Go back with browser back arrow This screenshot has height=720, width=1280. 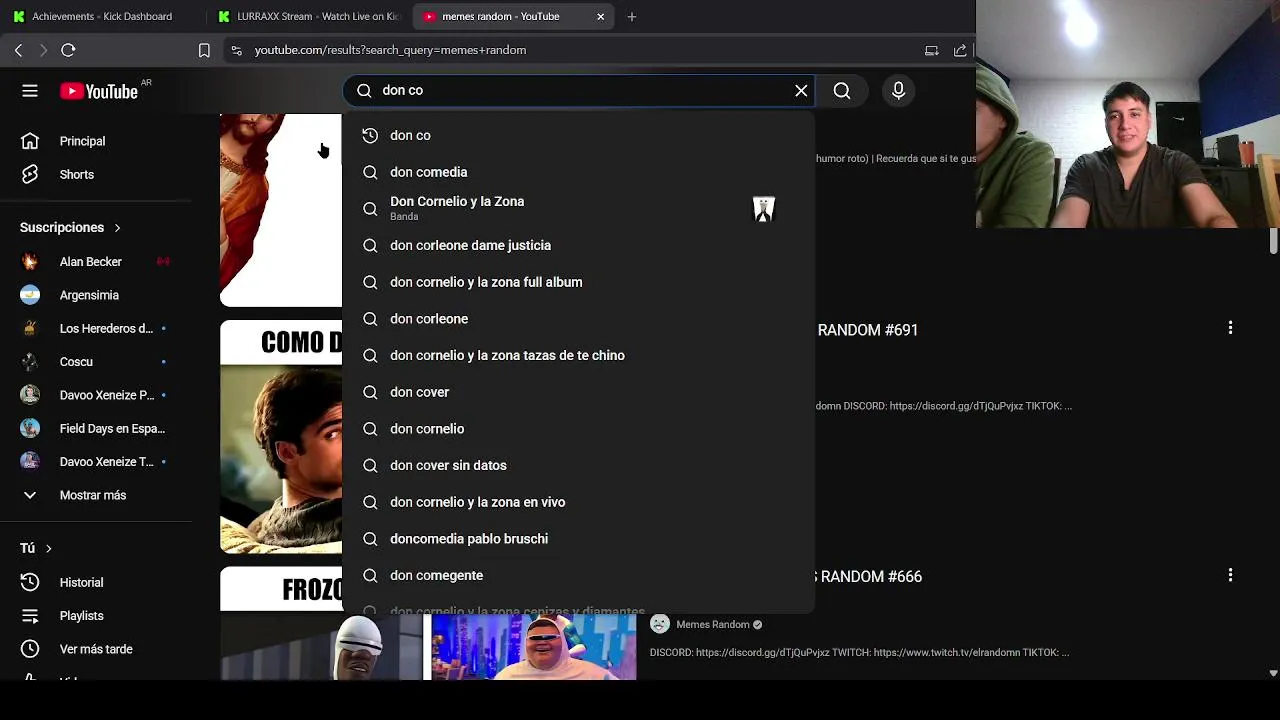[x=18, y=50]
